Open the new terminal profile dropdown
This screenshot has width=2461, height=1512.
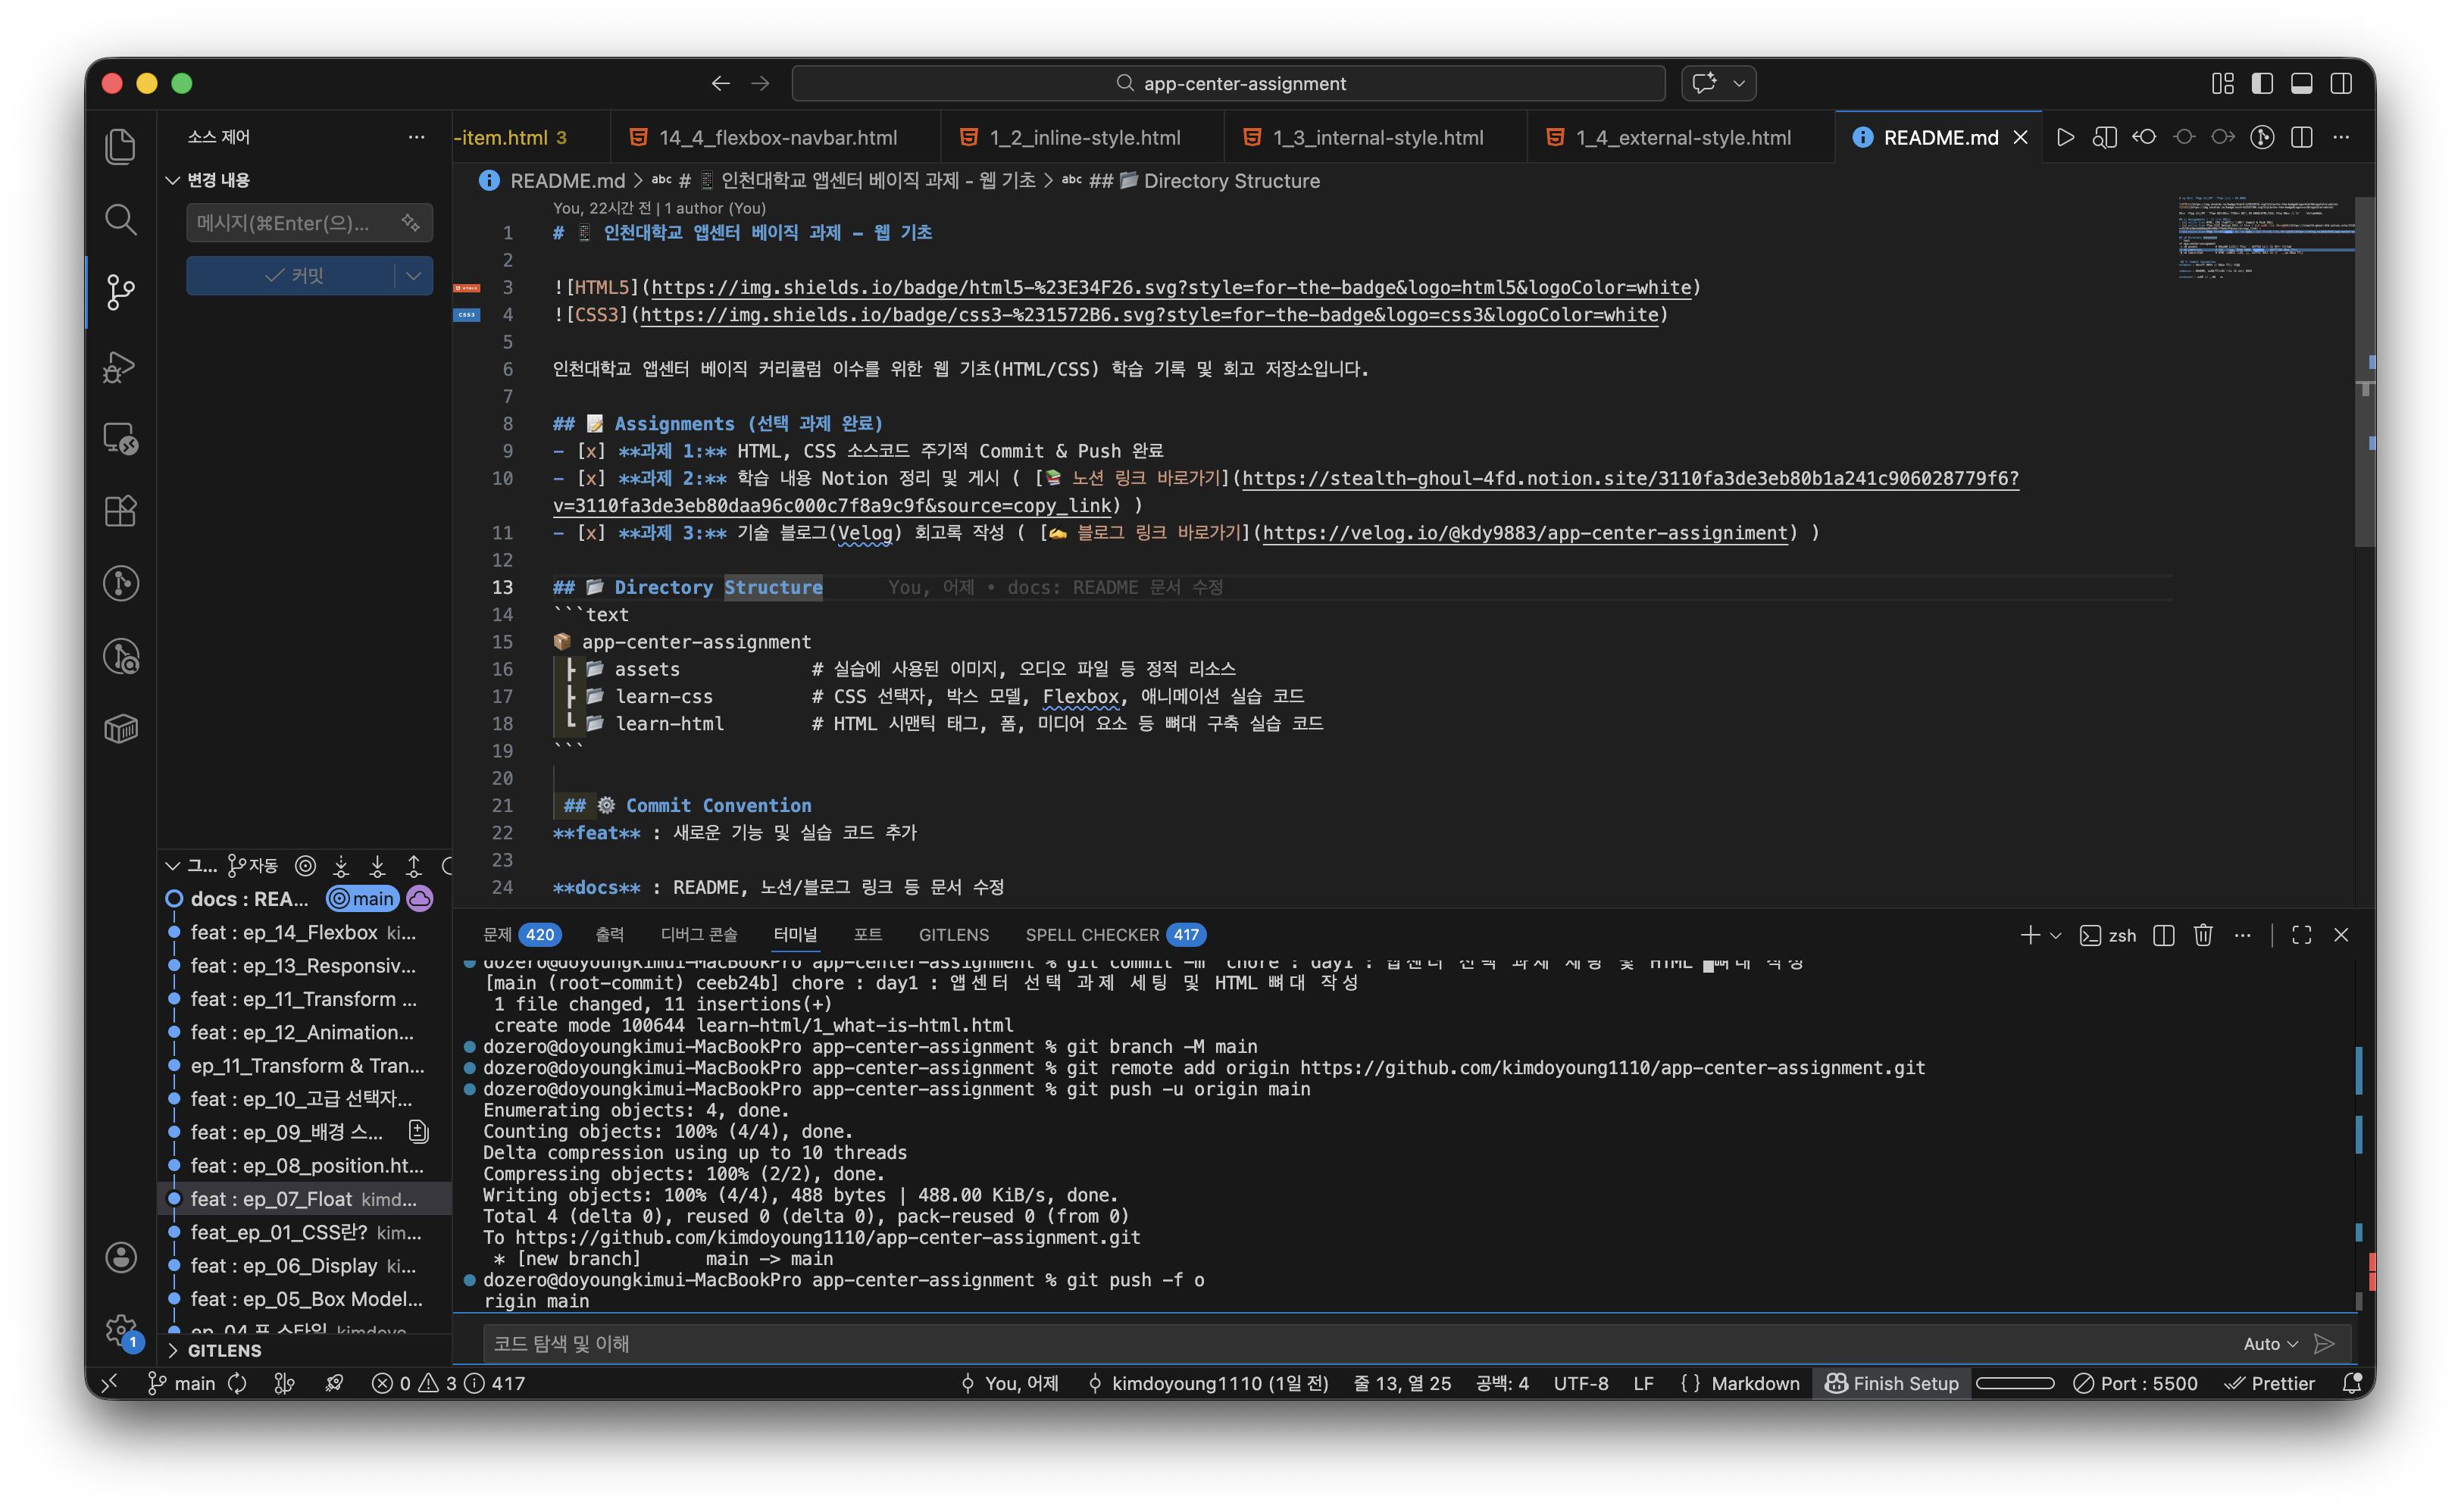(x=2056, y=935)
